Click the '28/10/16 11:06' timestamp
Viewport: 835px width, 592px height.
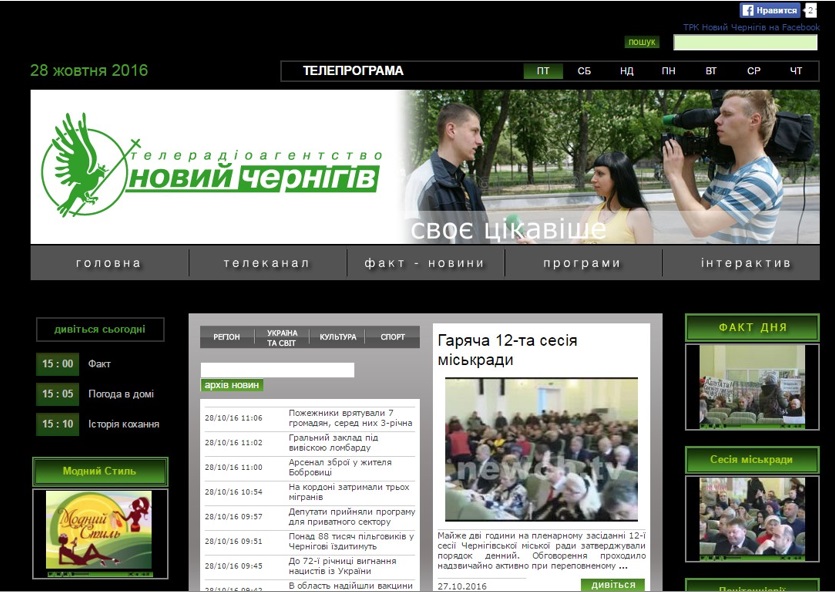coord(234,418)
